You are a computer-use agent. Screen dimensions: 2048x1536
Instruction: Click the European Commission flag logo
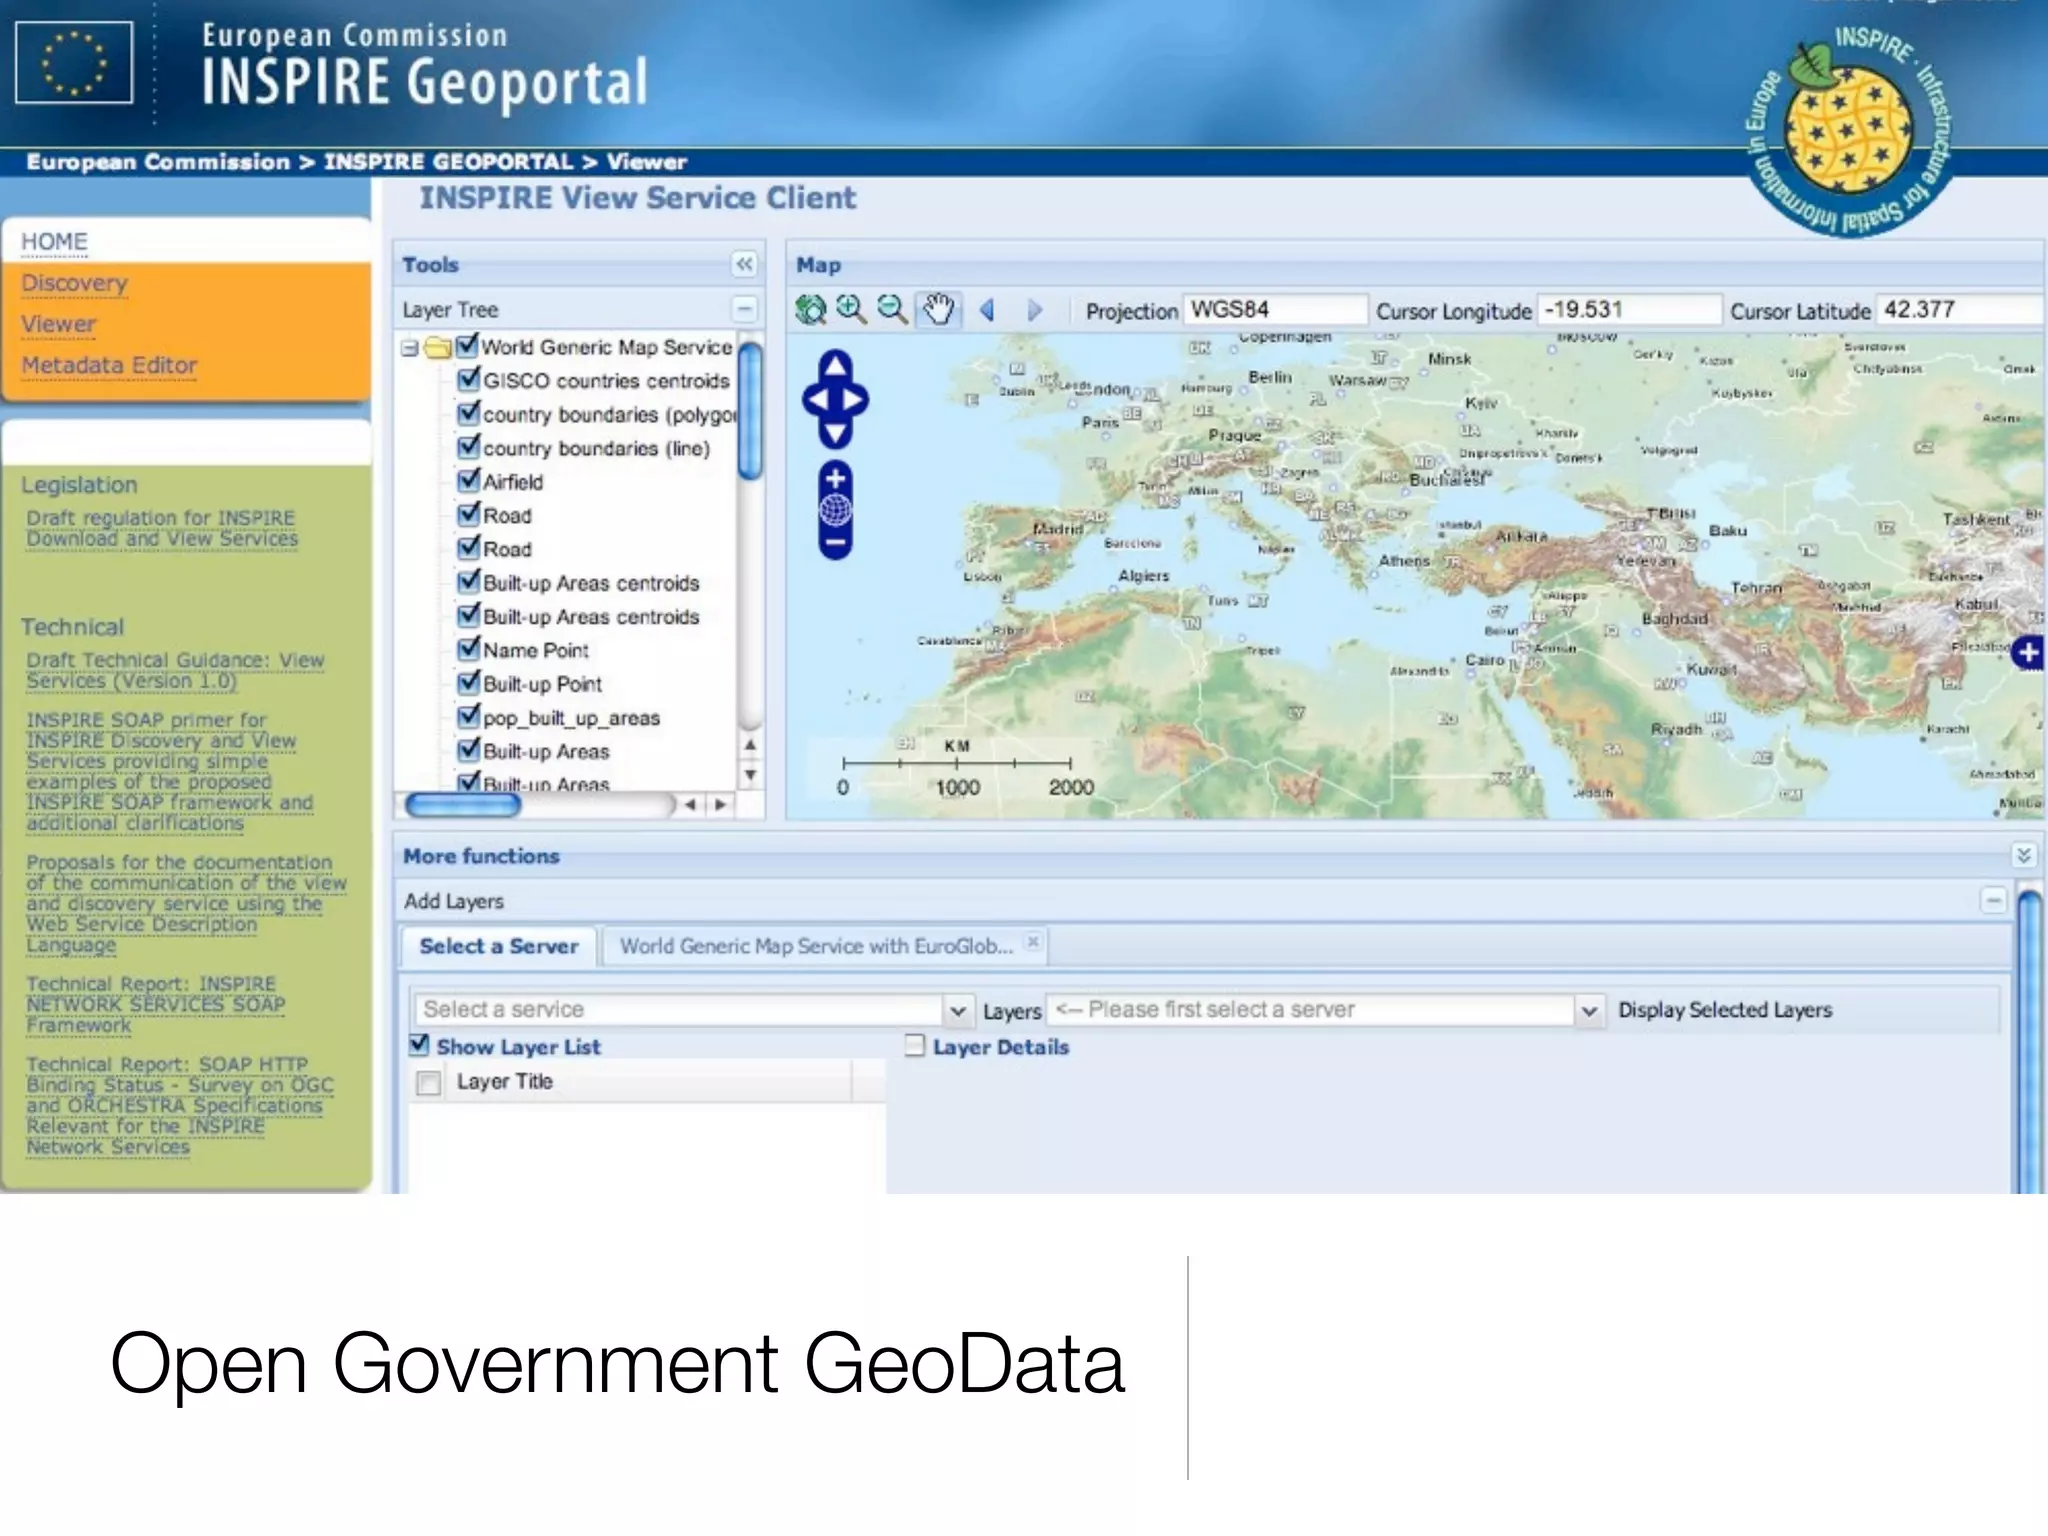click(74, 63)
